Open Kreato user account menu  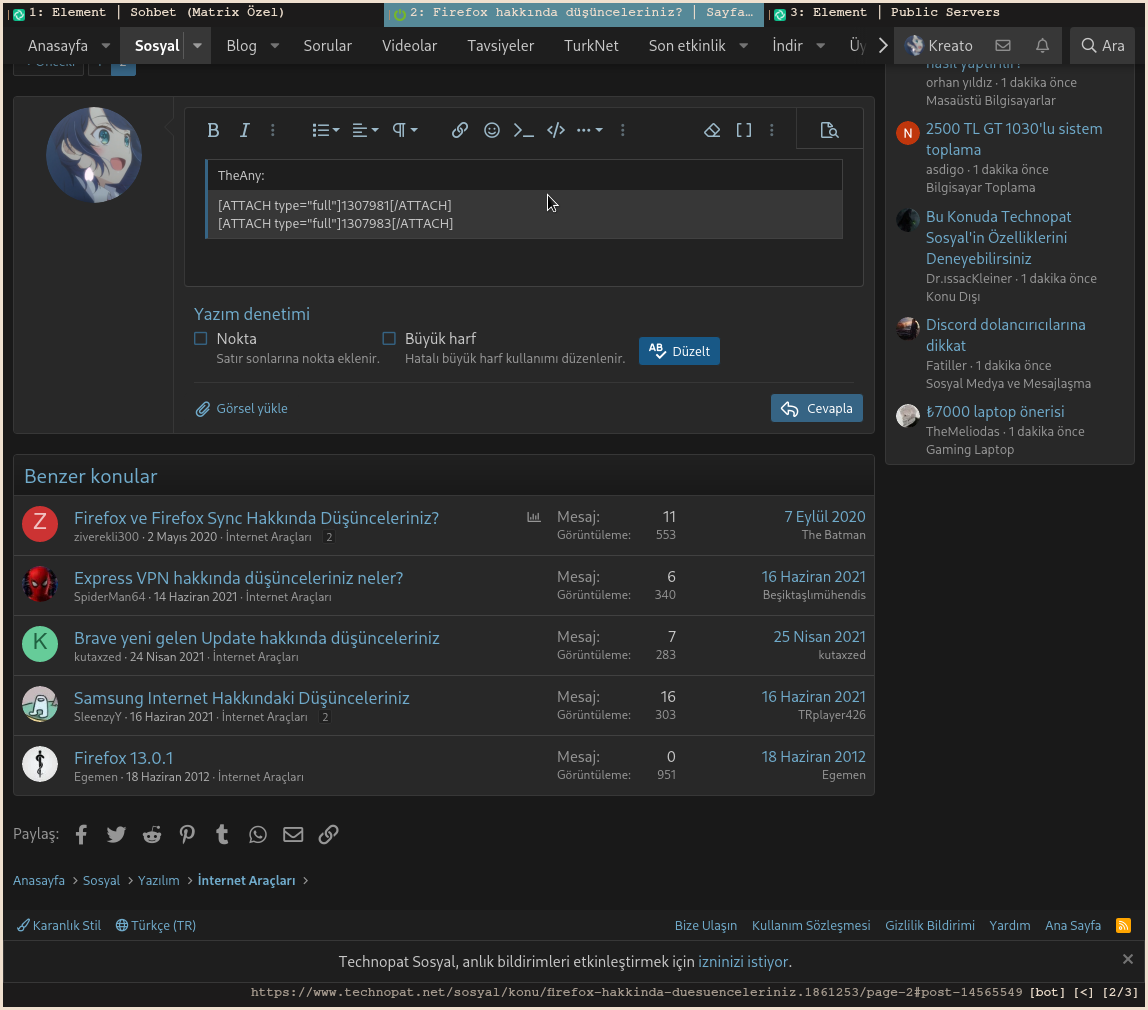(939, 45)
